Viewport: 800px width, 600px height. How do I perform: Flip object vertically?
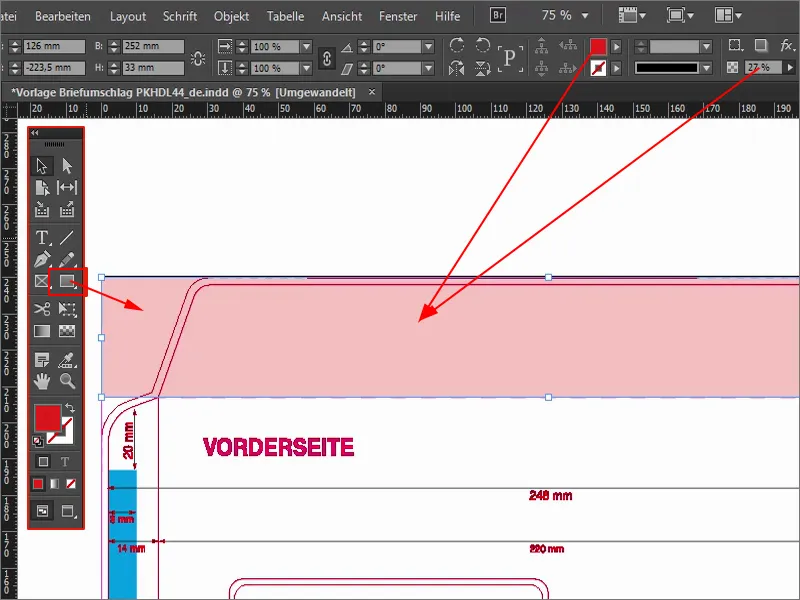click(x=482, y=68)
